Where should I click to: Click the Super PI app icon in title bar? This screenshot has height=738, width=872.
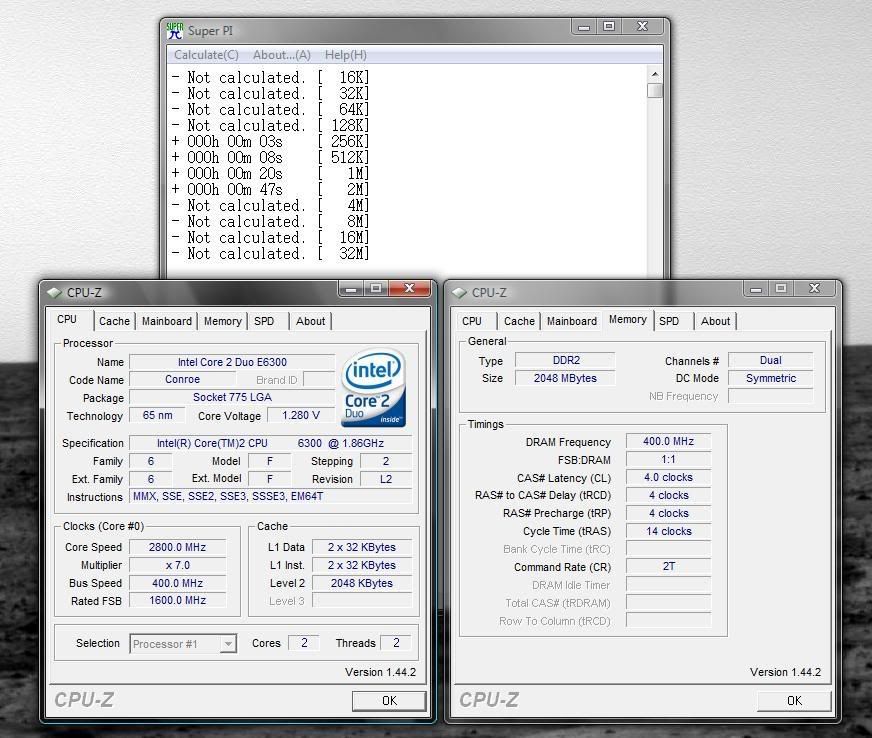[175, 31]
